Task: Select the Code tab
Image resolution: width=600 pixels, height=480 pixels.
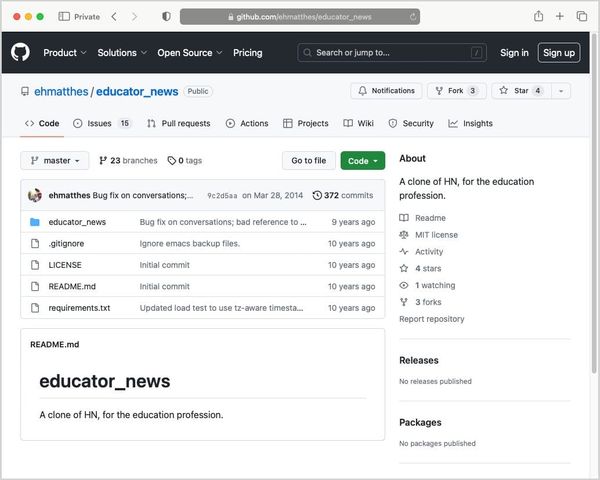Action: [42, 123]
